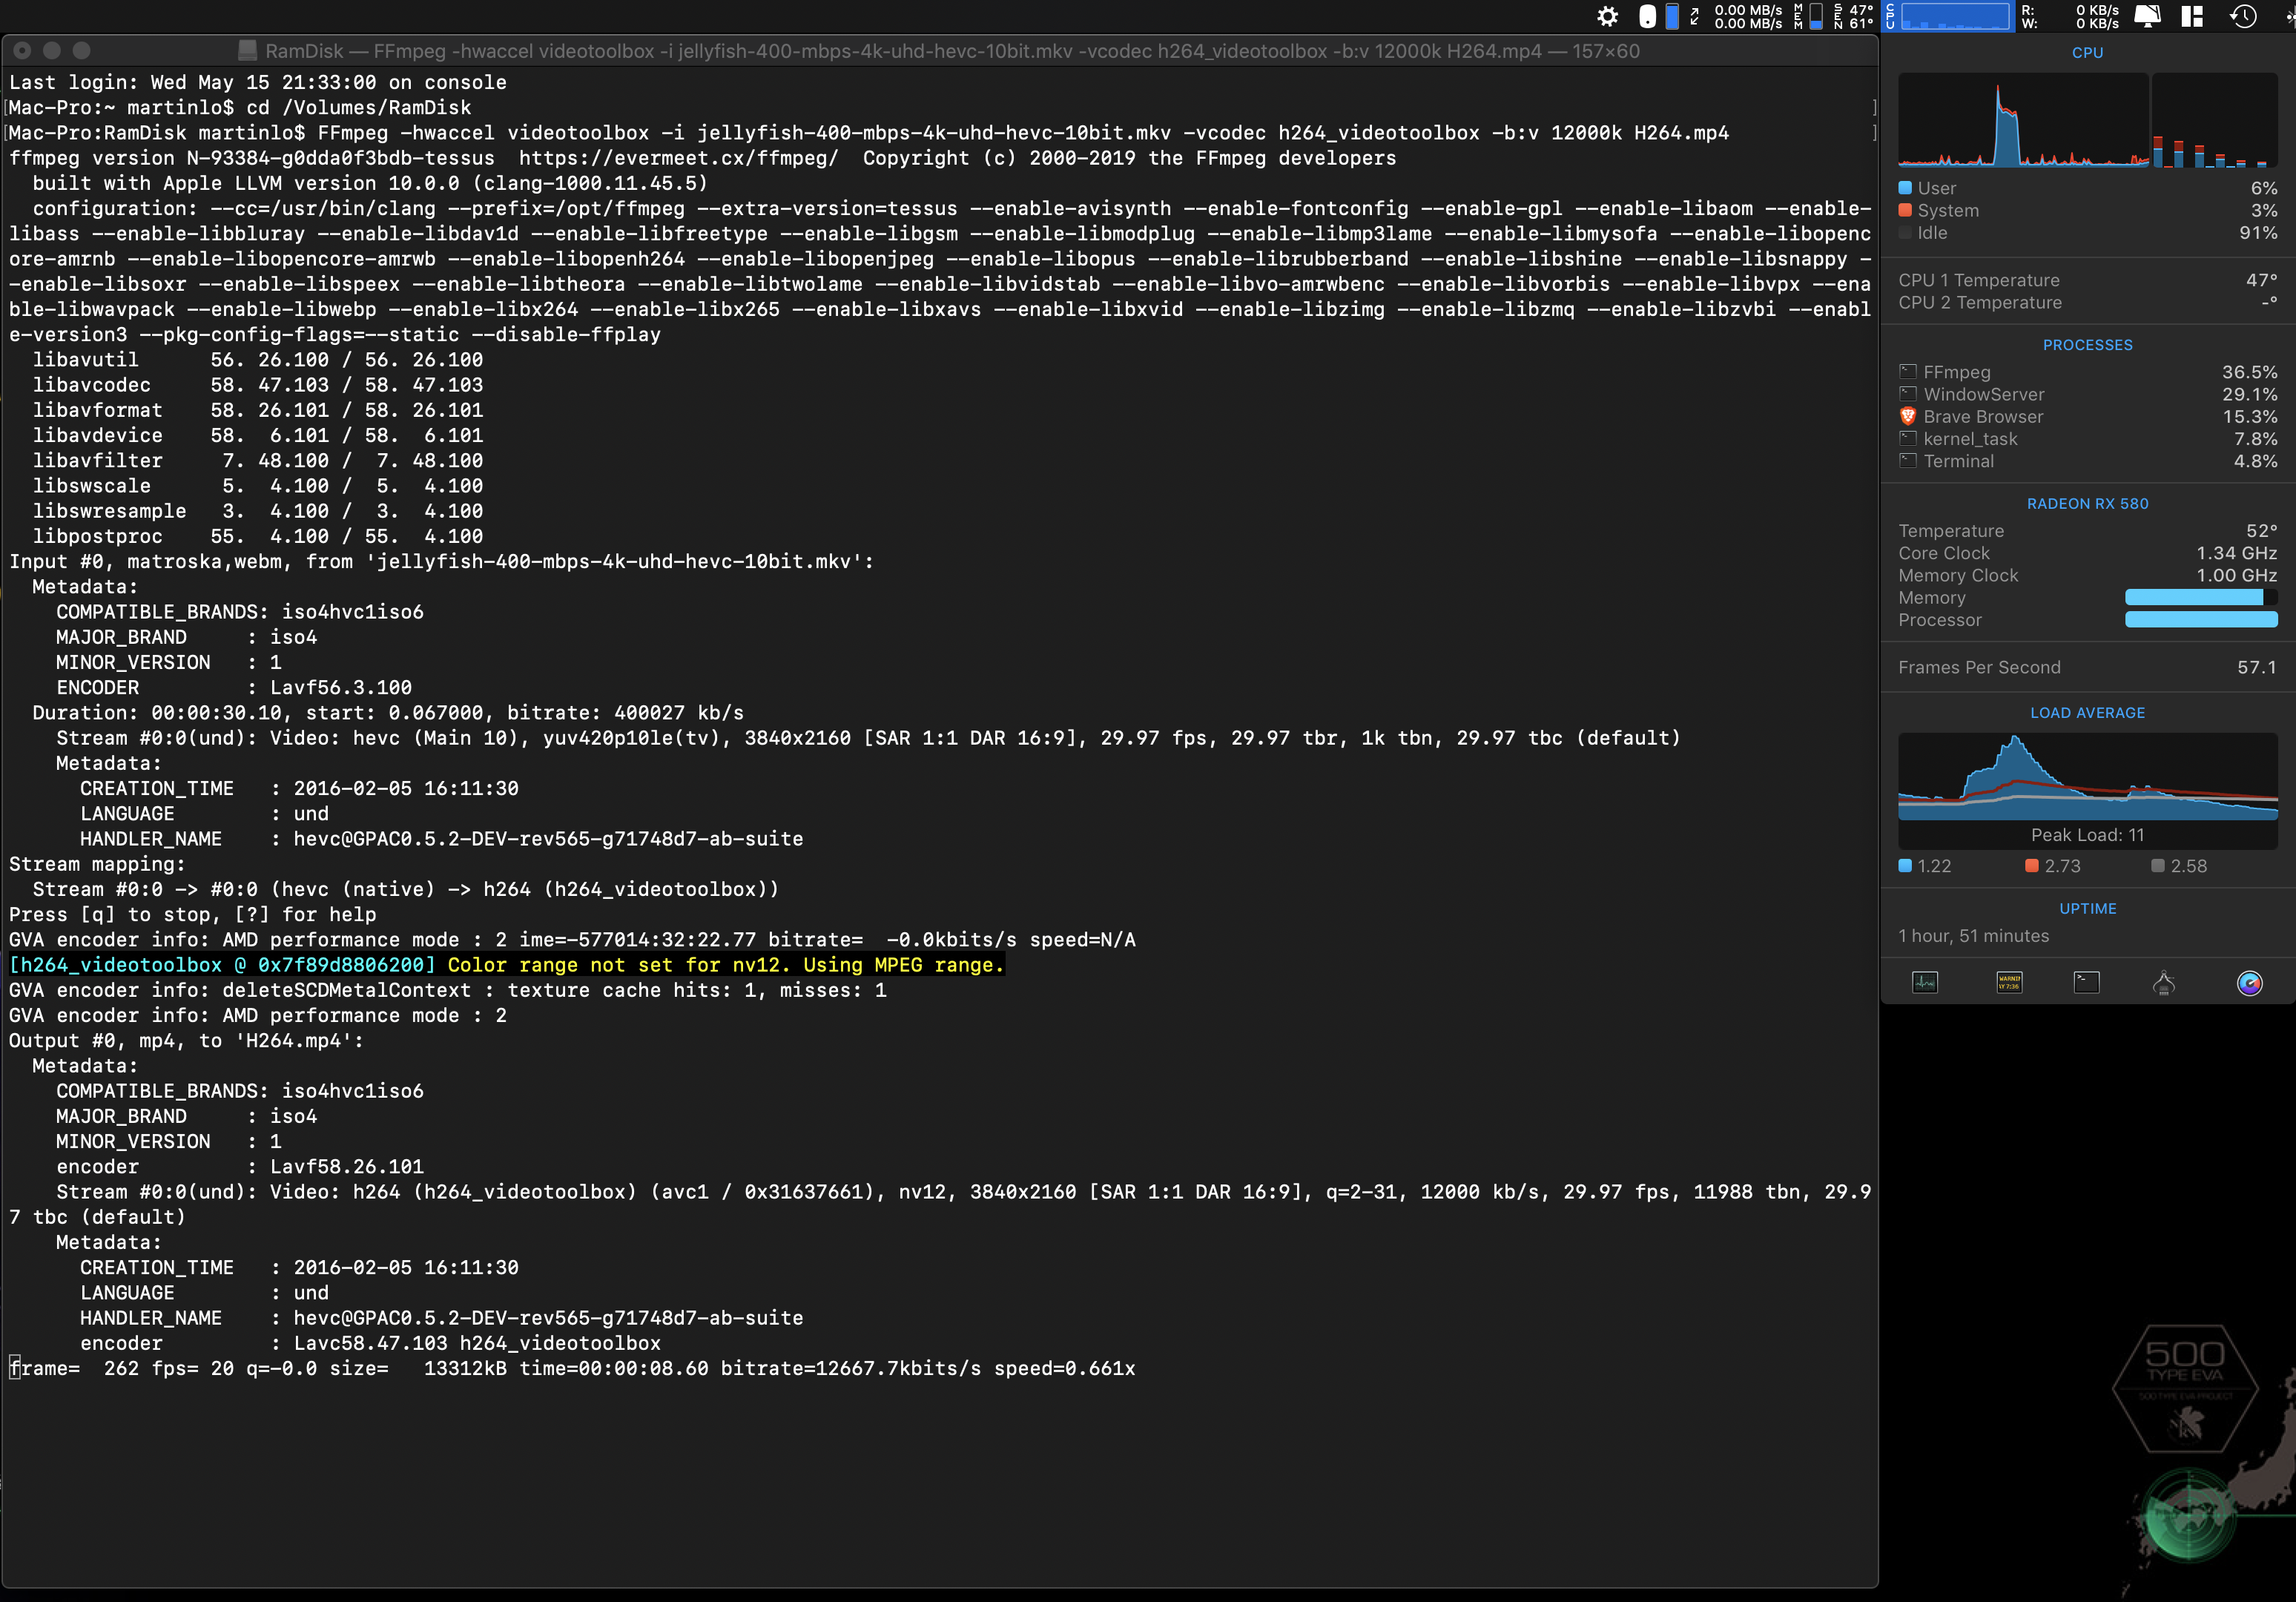Screen dimensions: 2296x1602
Task: Open Console app icon in iStat footer
Action: (x=2009, y=983)
